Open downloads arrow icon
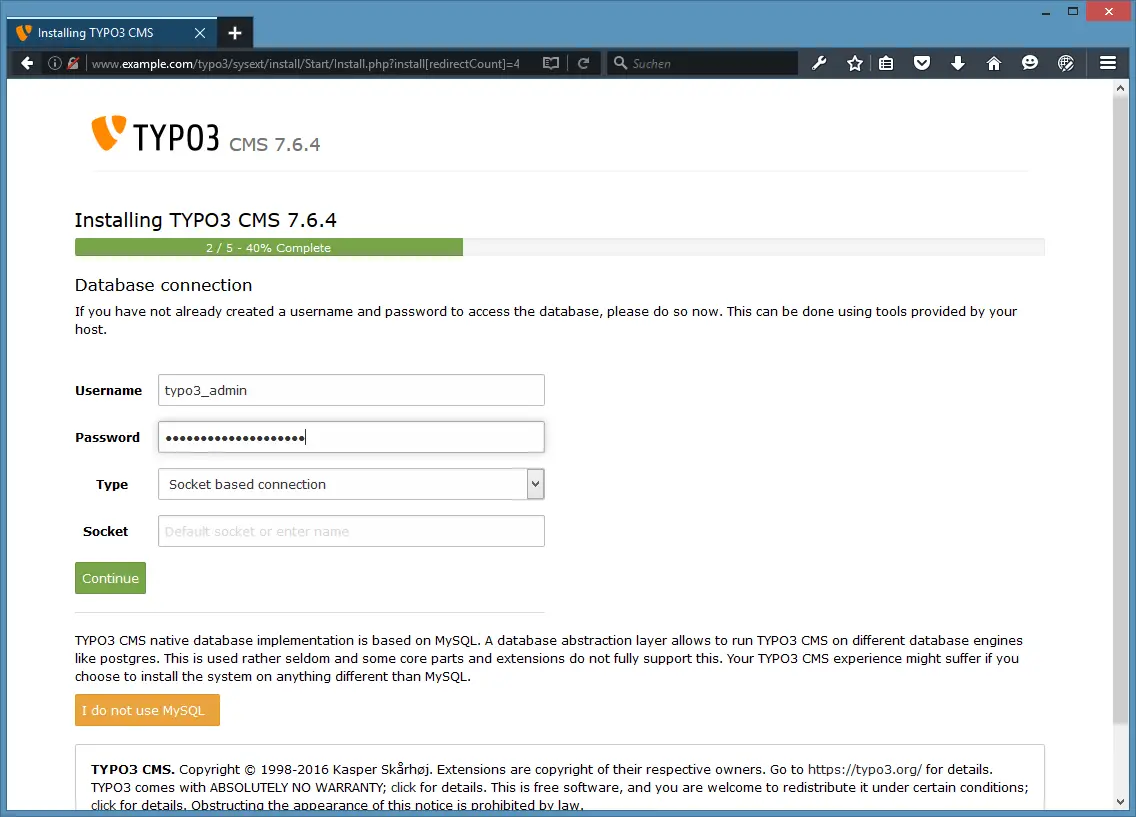Screen dimensions: 1136x817 click(958, 63)
